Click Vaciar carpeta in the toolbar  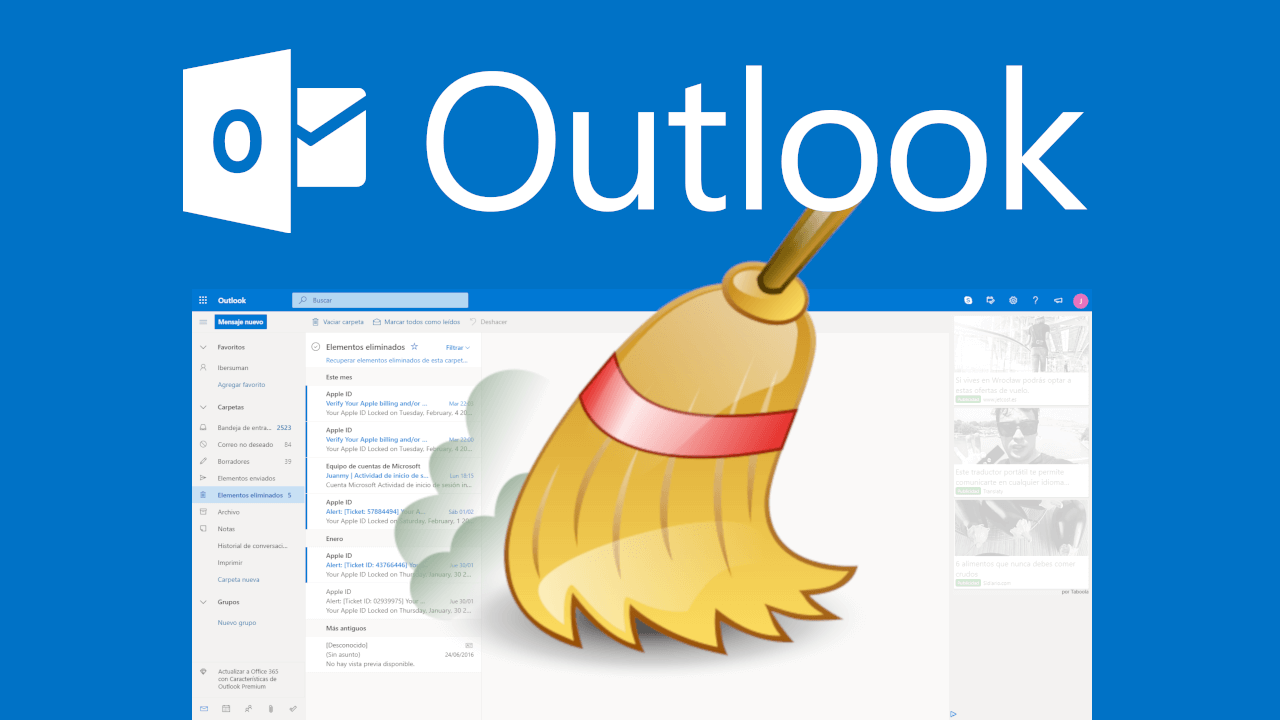click(344, 322)
